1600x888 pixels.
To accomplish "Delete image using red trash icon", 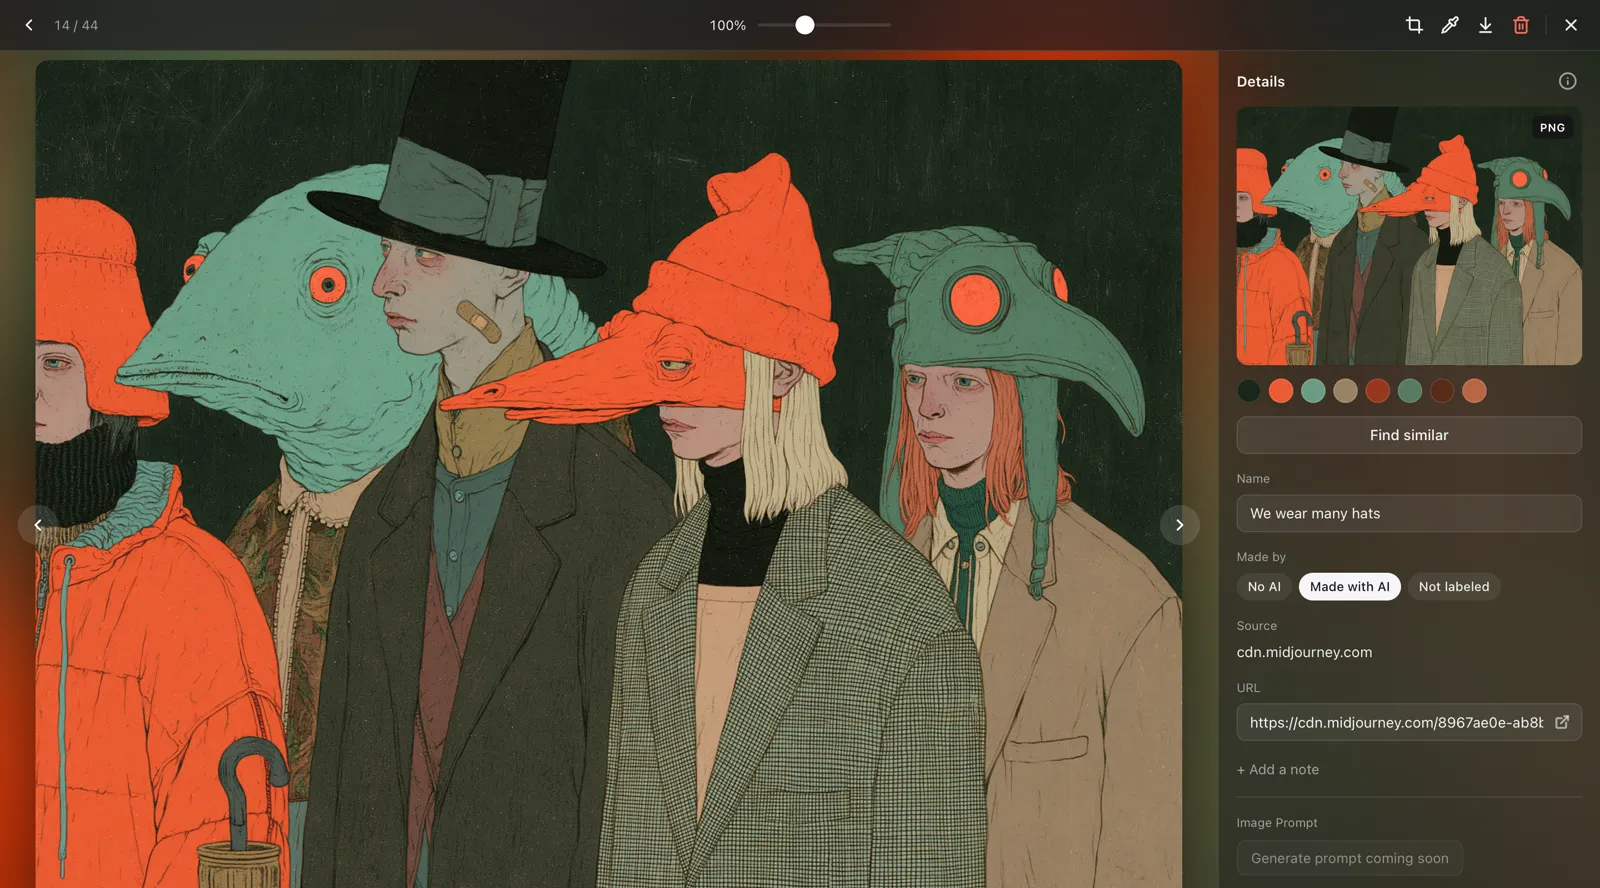I will 1521,25.
